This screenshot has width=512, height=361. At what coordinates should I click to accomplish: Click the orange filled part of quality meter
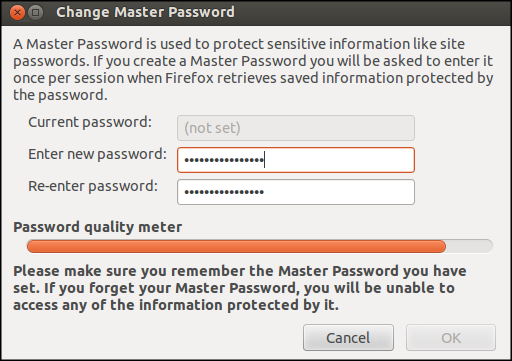[236, 246]
